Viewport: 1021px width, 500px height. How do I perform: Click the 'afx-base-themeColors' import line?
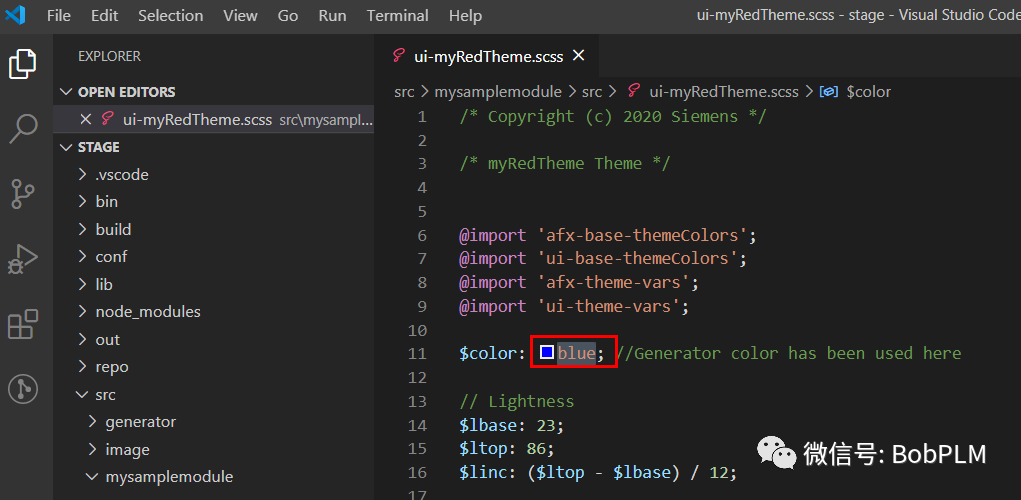point(608,235)
